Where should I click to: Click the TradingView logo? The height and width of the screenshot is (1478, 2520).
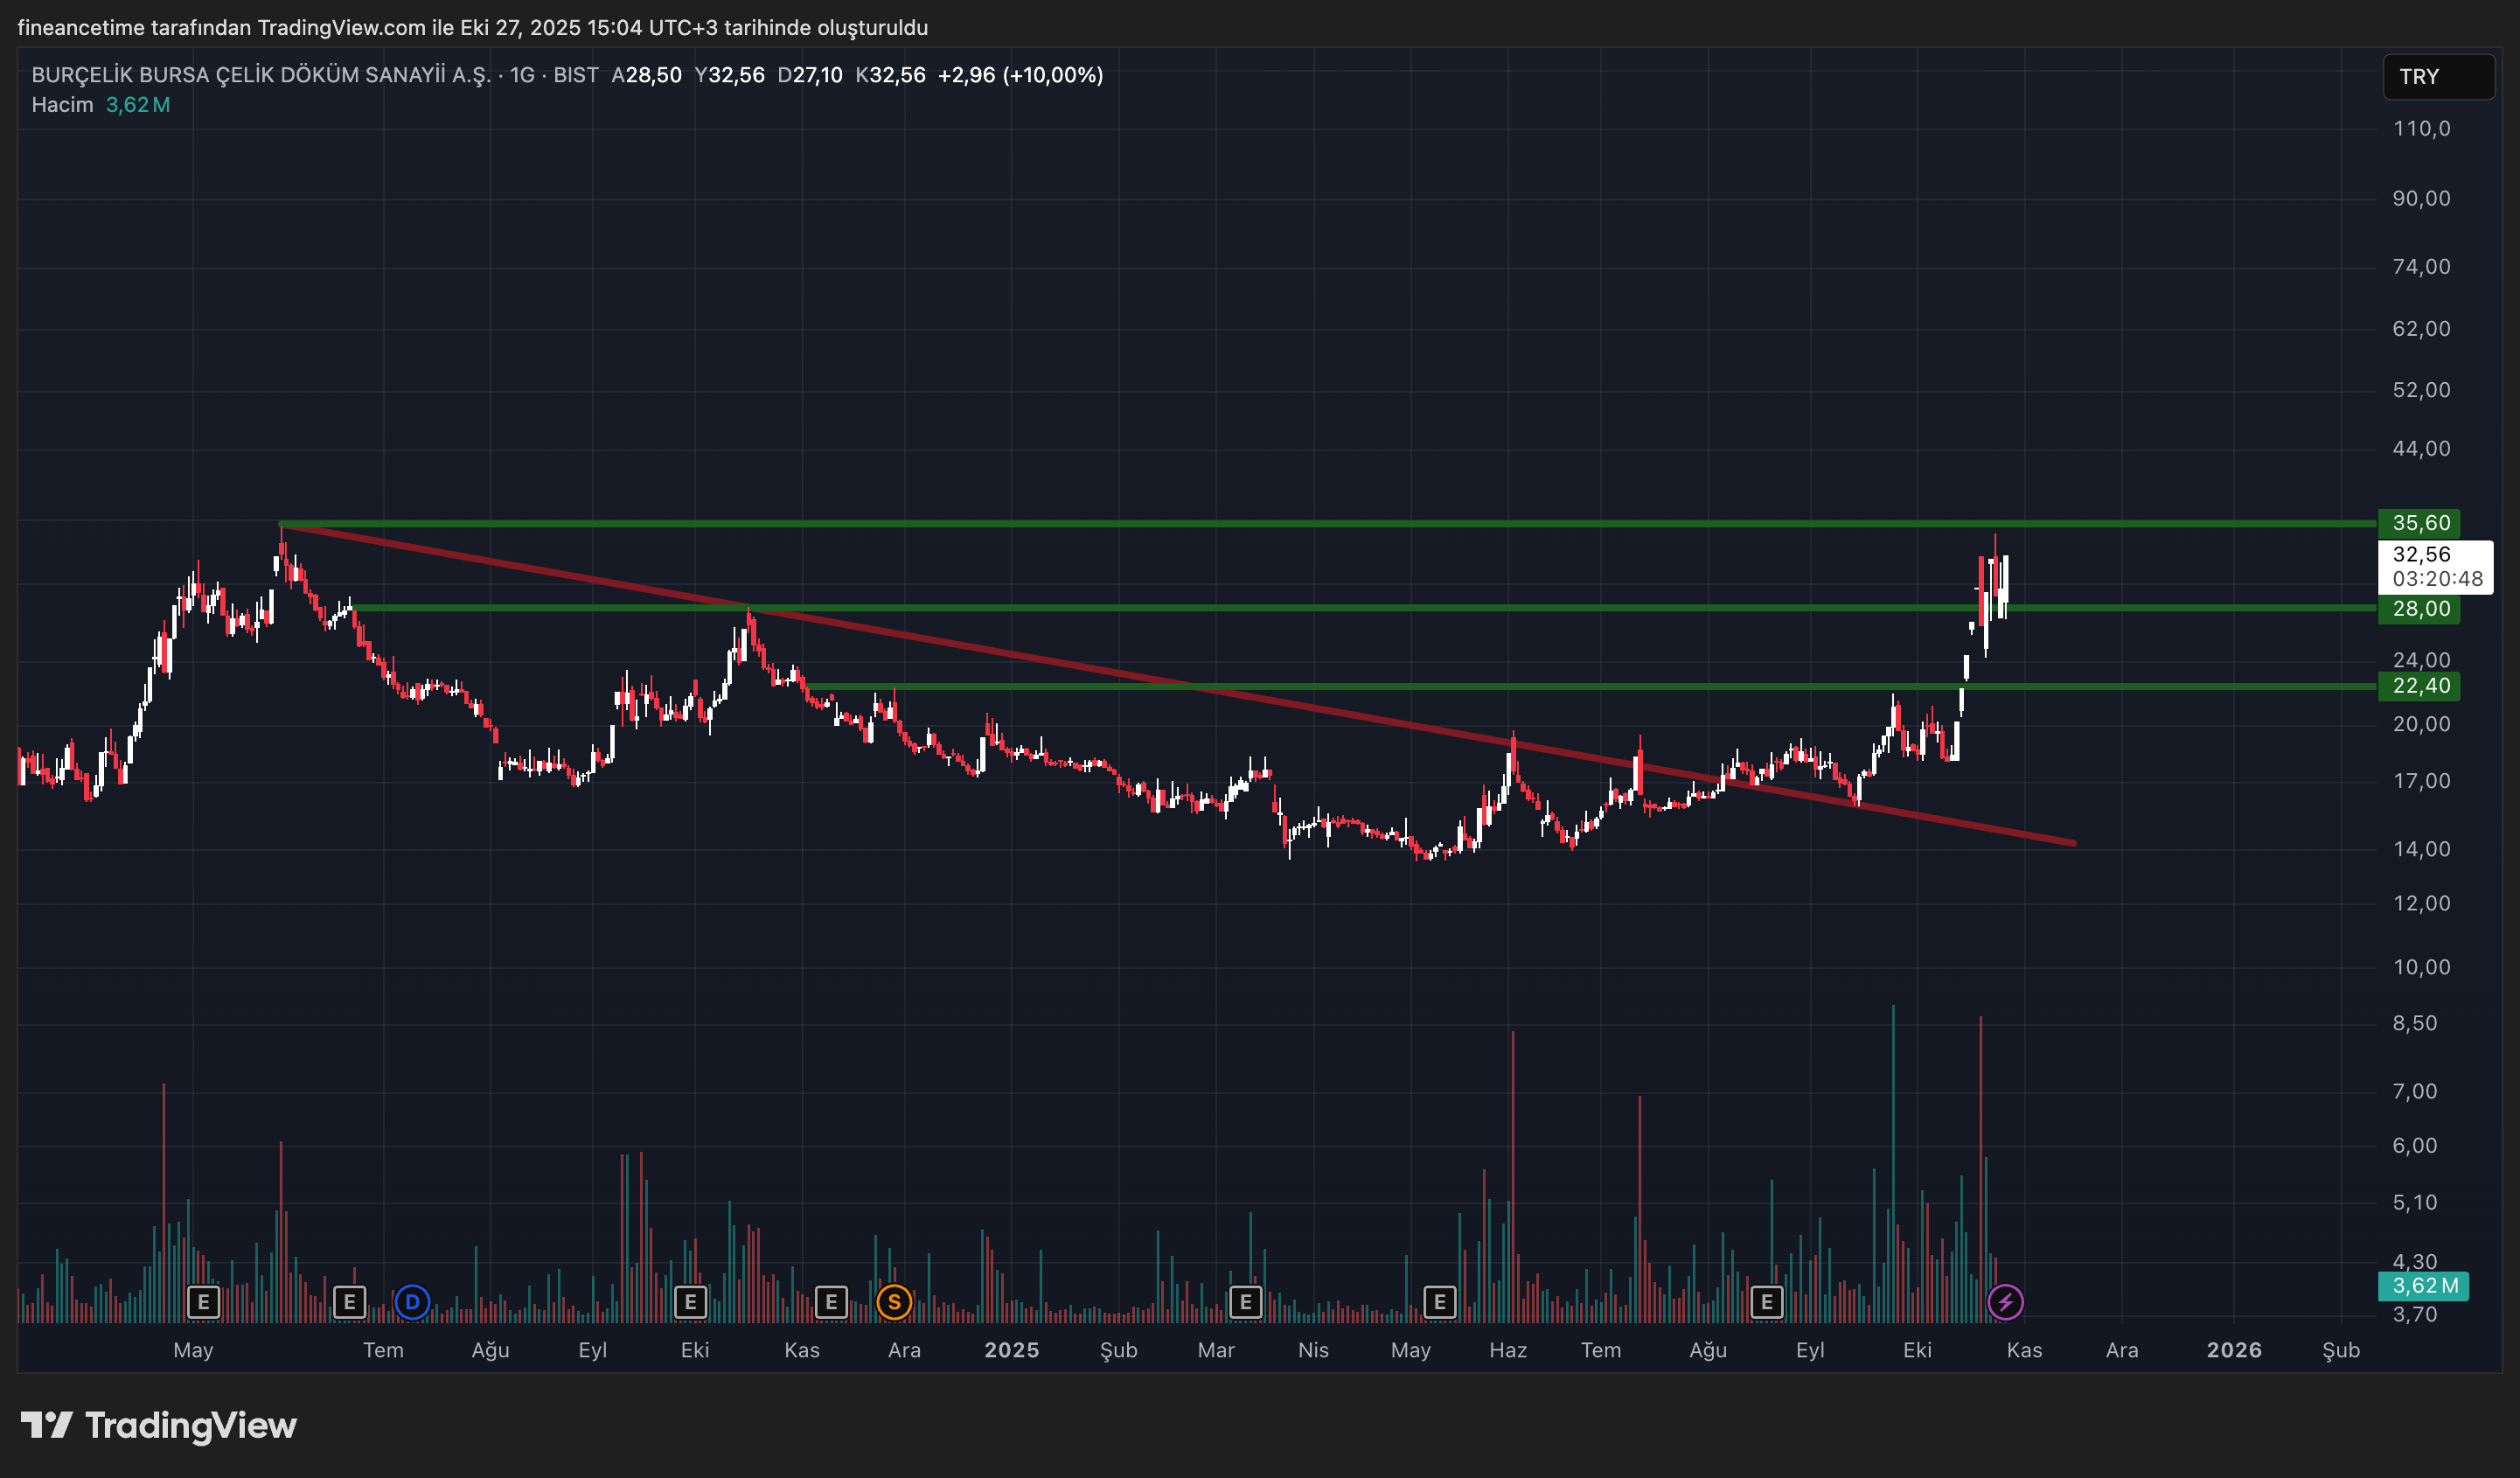click(x=159, y=1425)
